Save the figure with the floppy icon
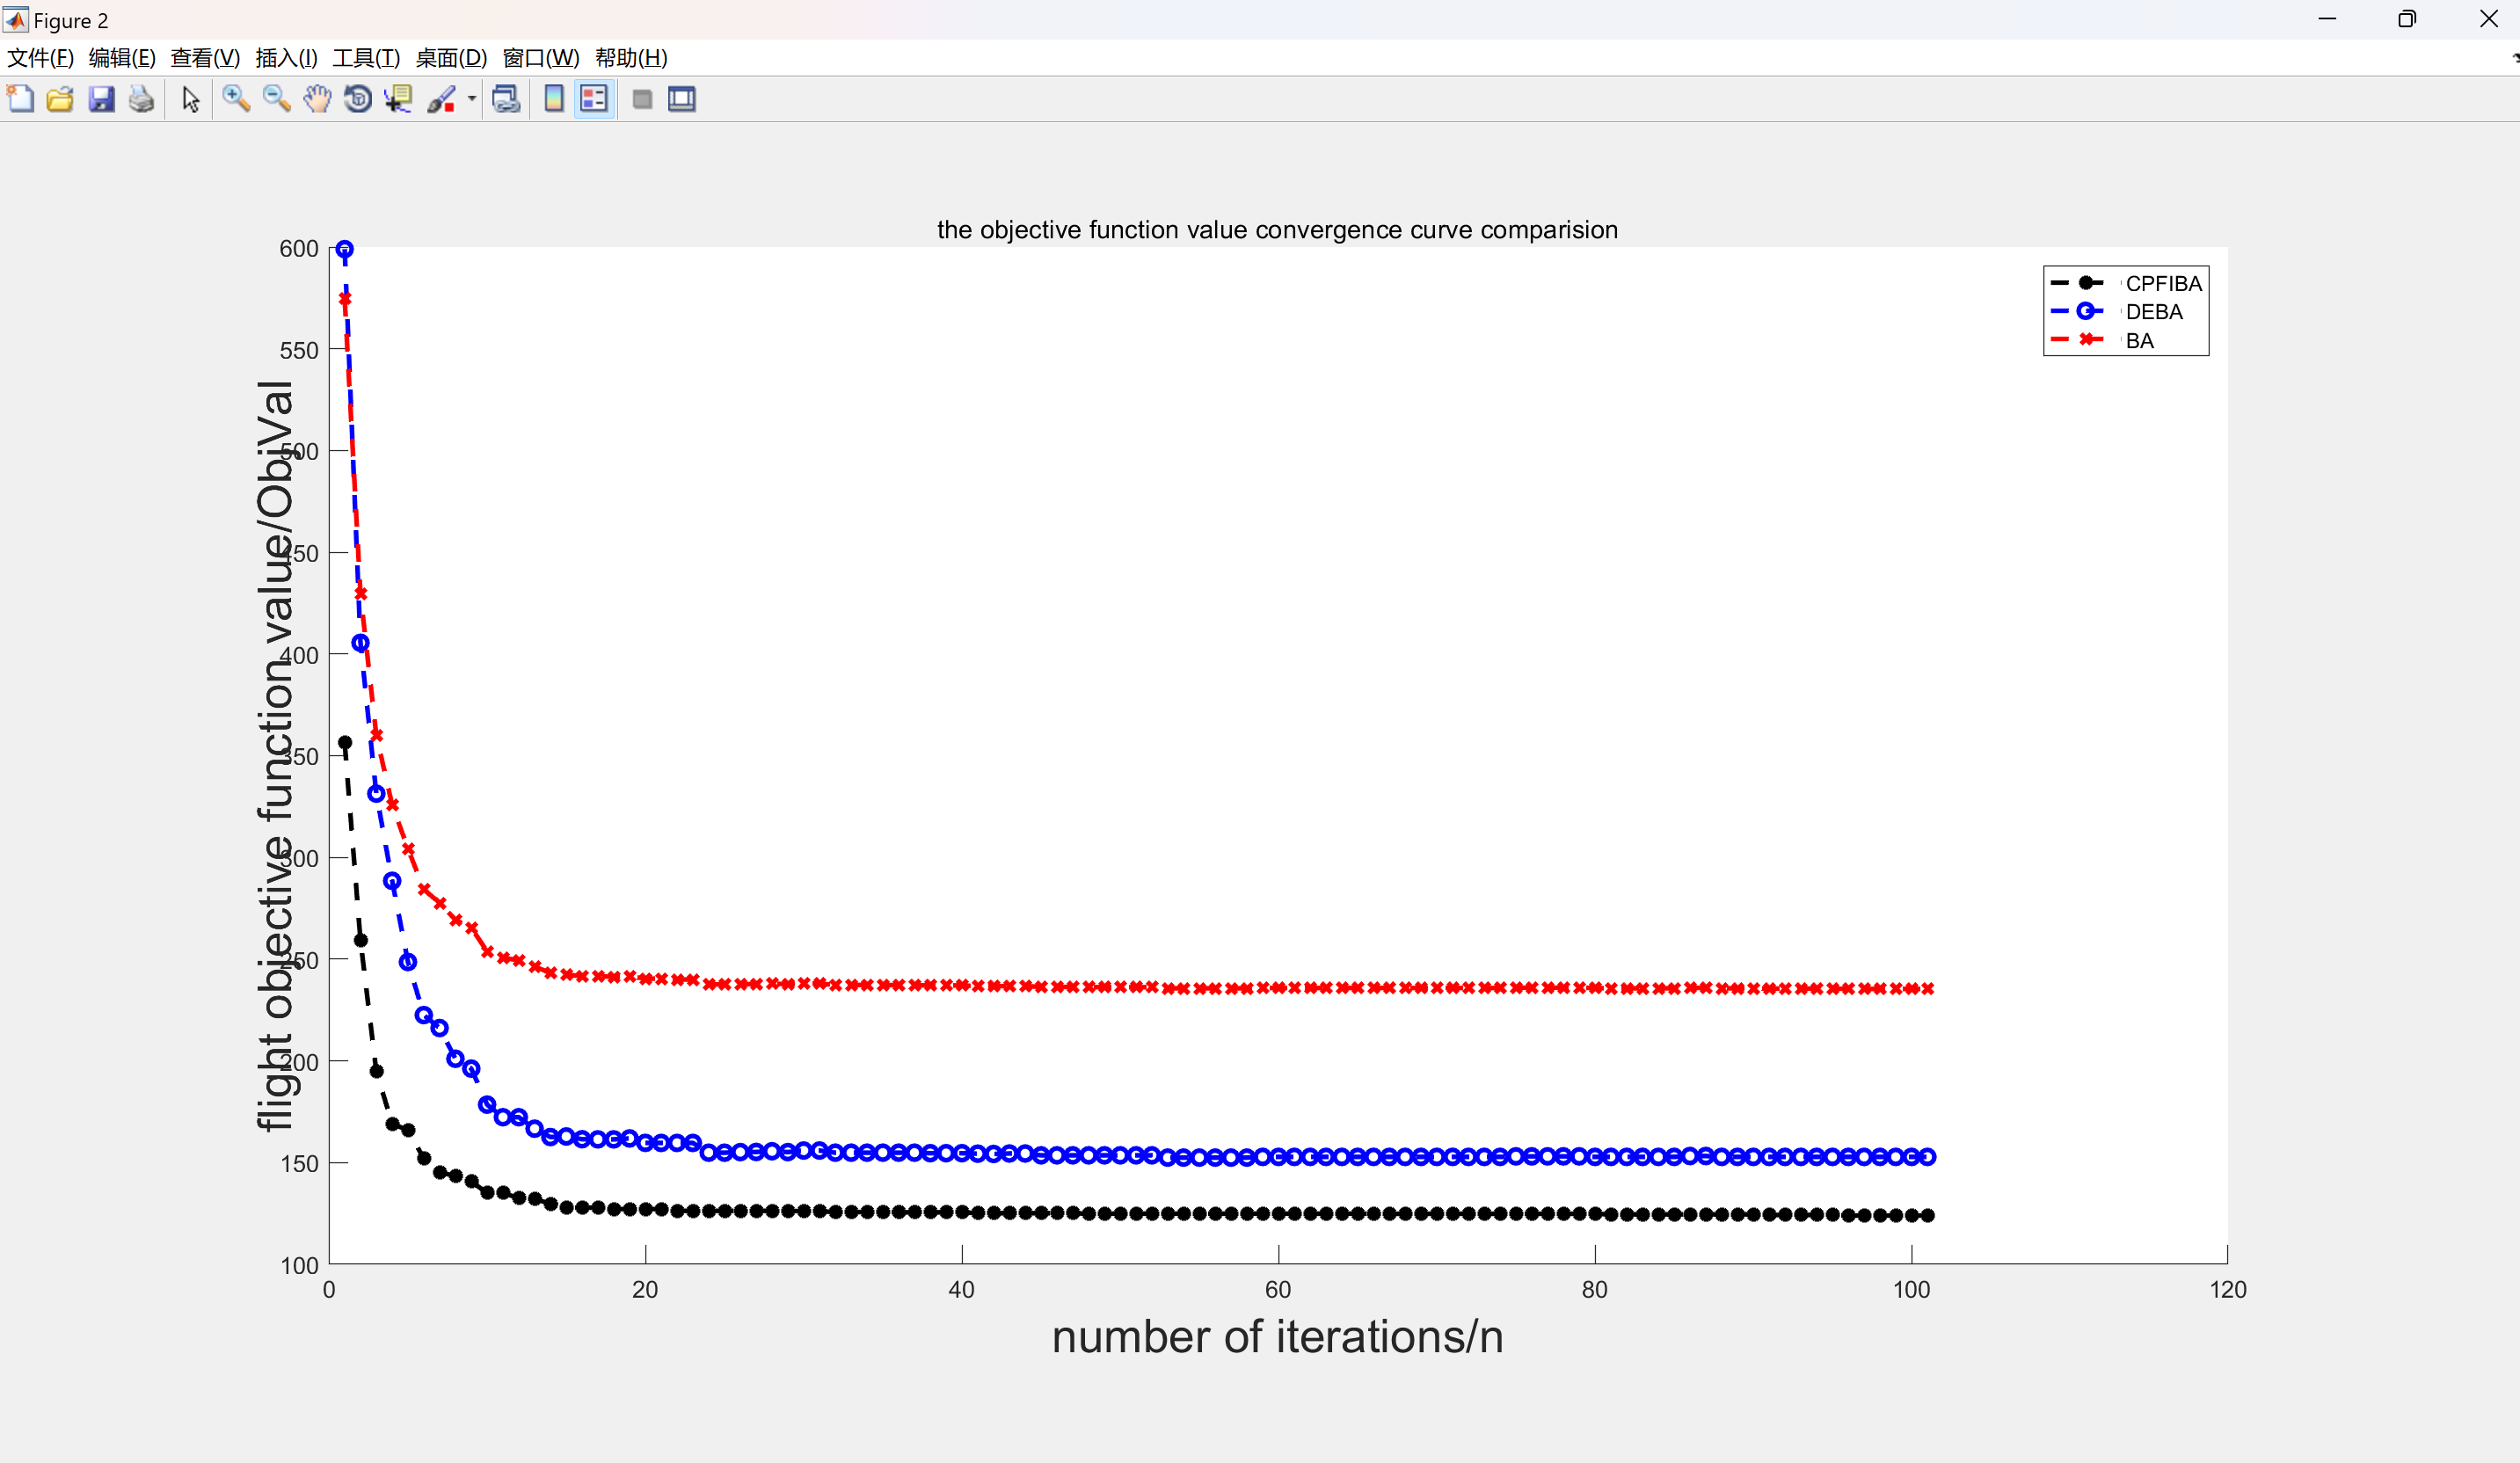 click(101, 99)
